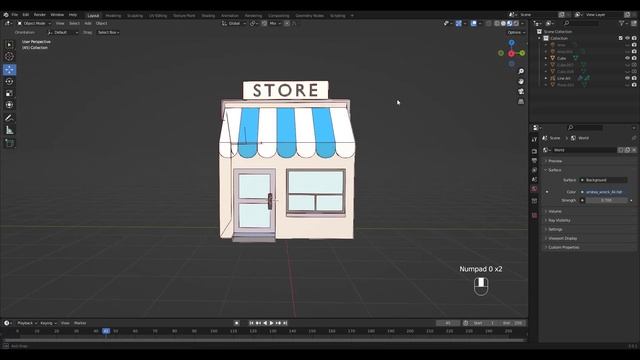Select the Scale tool

click(9, 93)
